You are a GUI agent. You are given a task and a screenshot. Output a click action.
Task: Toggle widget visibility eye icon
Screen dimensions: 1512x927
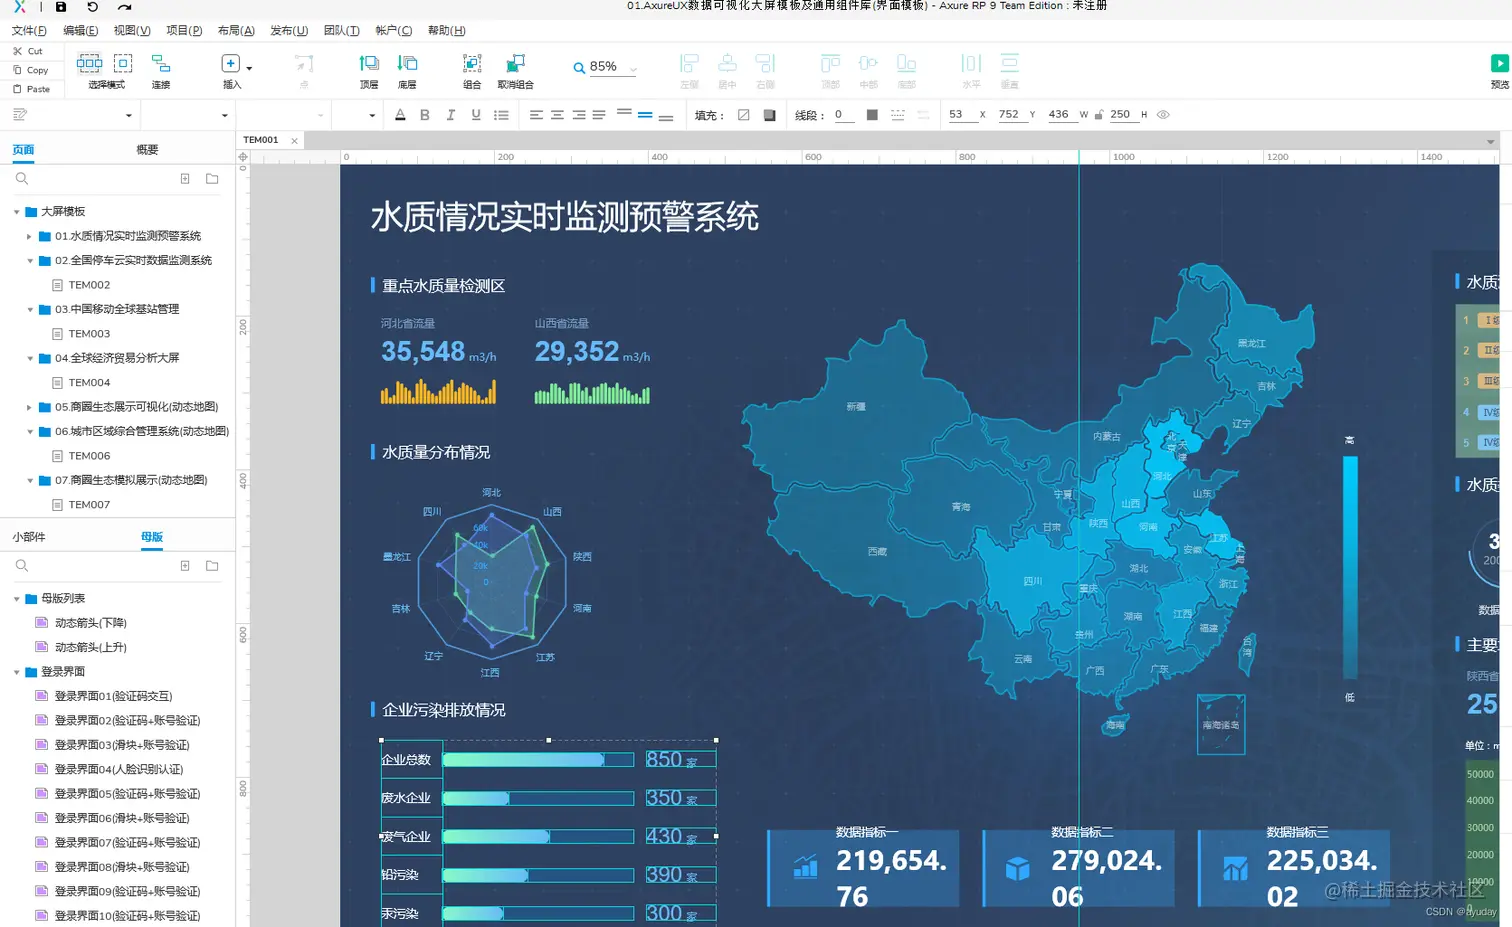(1163, 115)
